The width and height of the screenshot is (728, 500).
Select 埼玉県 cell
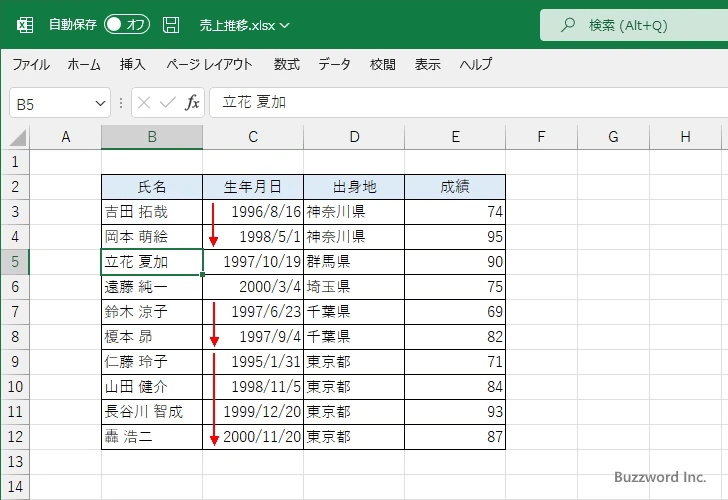click(354, 287)
